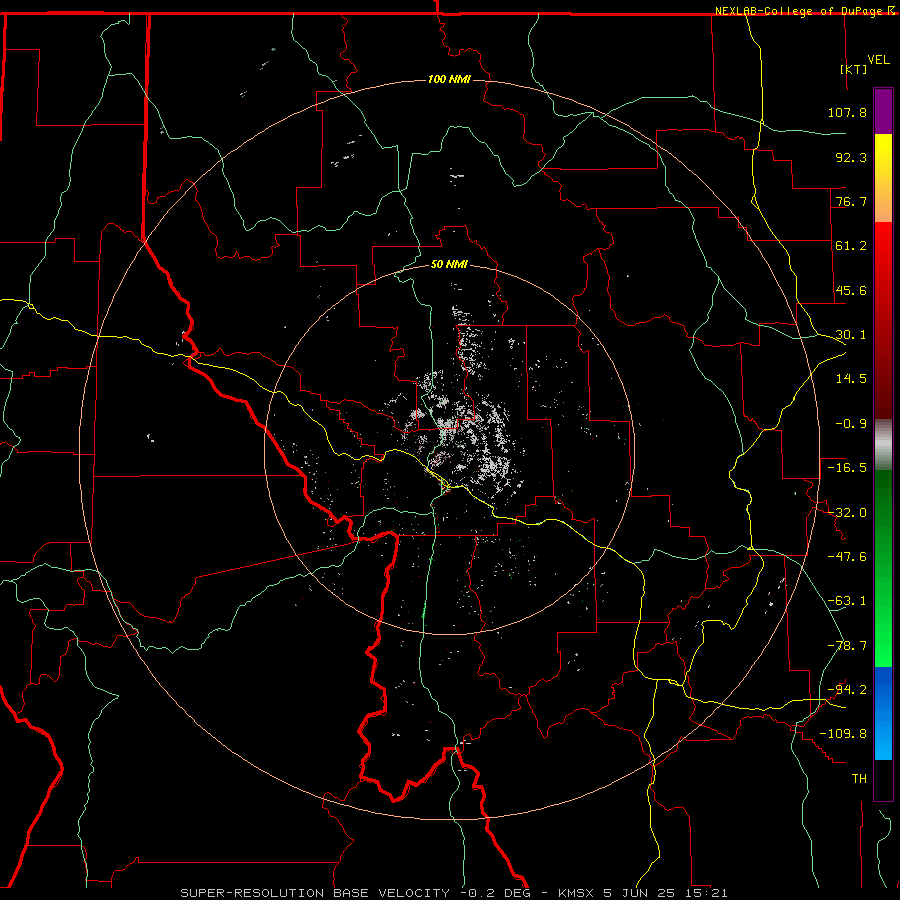Image resolution: width=900 pixels, height=900 pixels.
Task: Click the -109.8 velocity scale value
Action: pyautogui.click(x=843, y=734)
